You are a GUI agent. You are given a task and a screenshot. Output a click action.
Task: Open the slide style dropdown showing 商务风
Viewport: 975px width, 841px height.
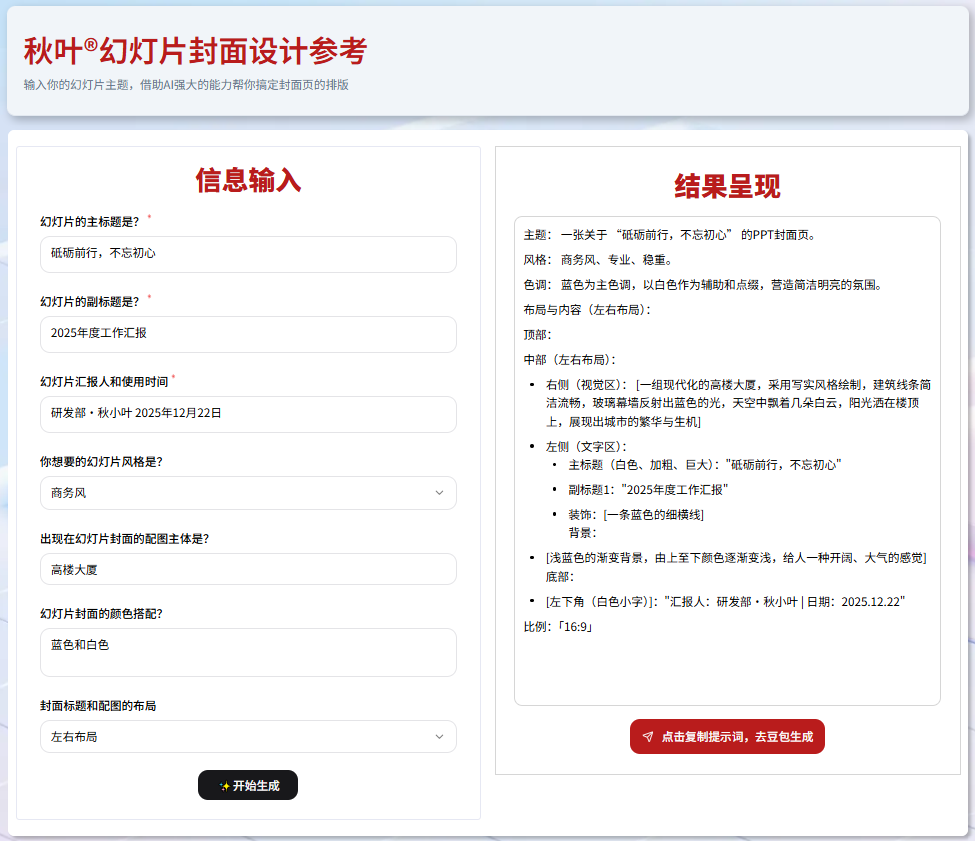coord(248,493)
